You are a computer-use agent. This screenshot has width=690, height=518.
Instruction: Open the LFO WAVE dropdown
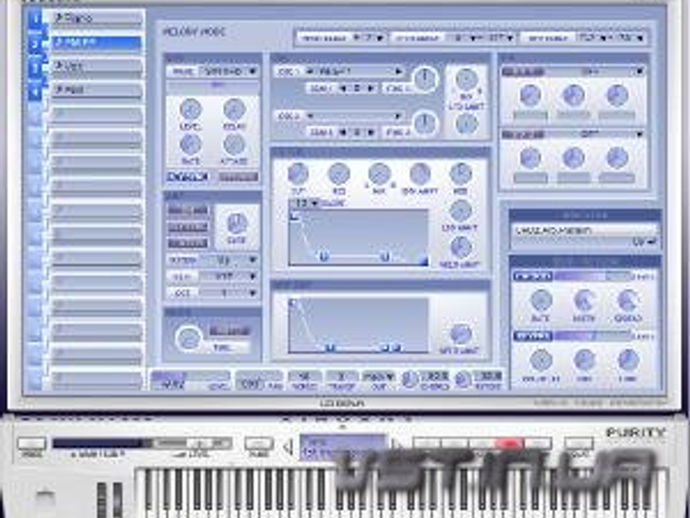click(228, 71)
